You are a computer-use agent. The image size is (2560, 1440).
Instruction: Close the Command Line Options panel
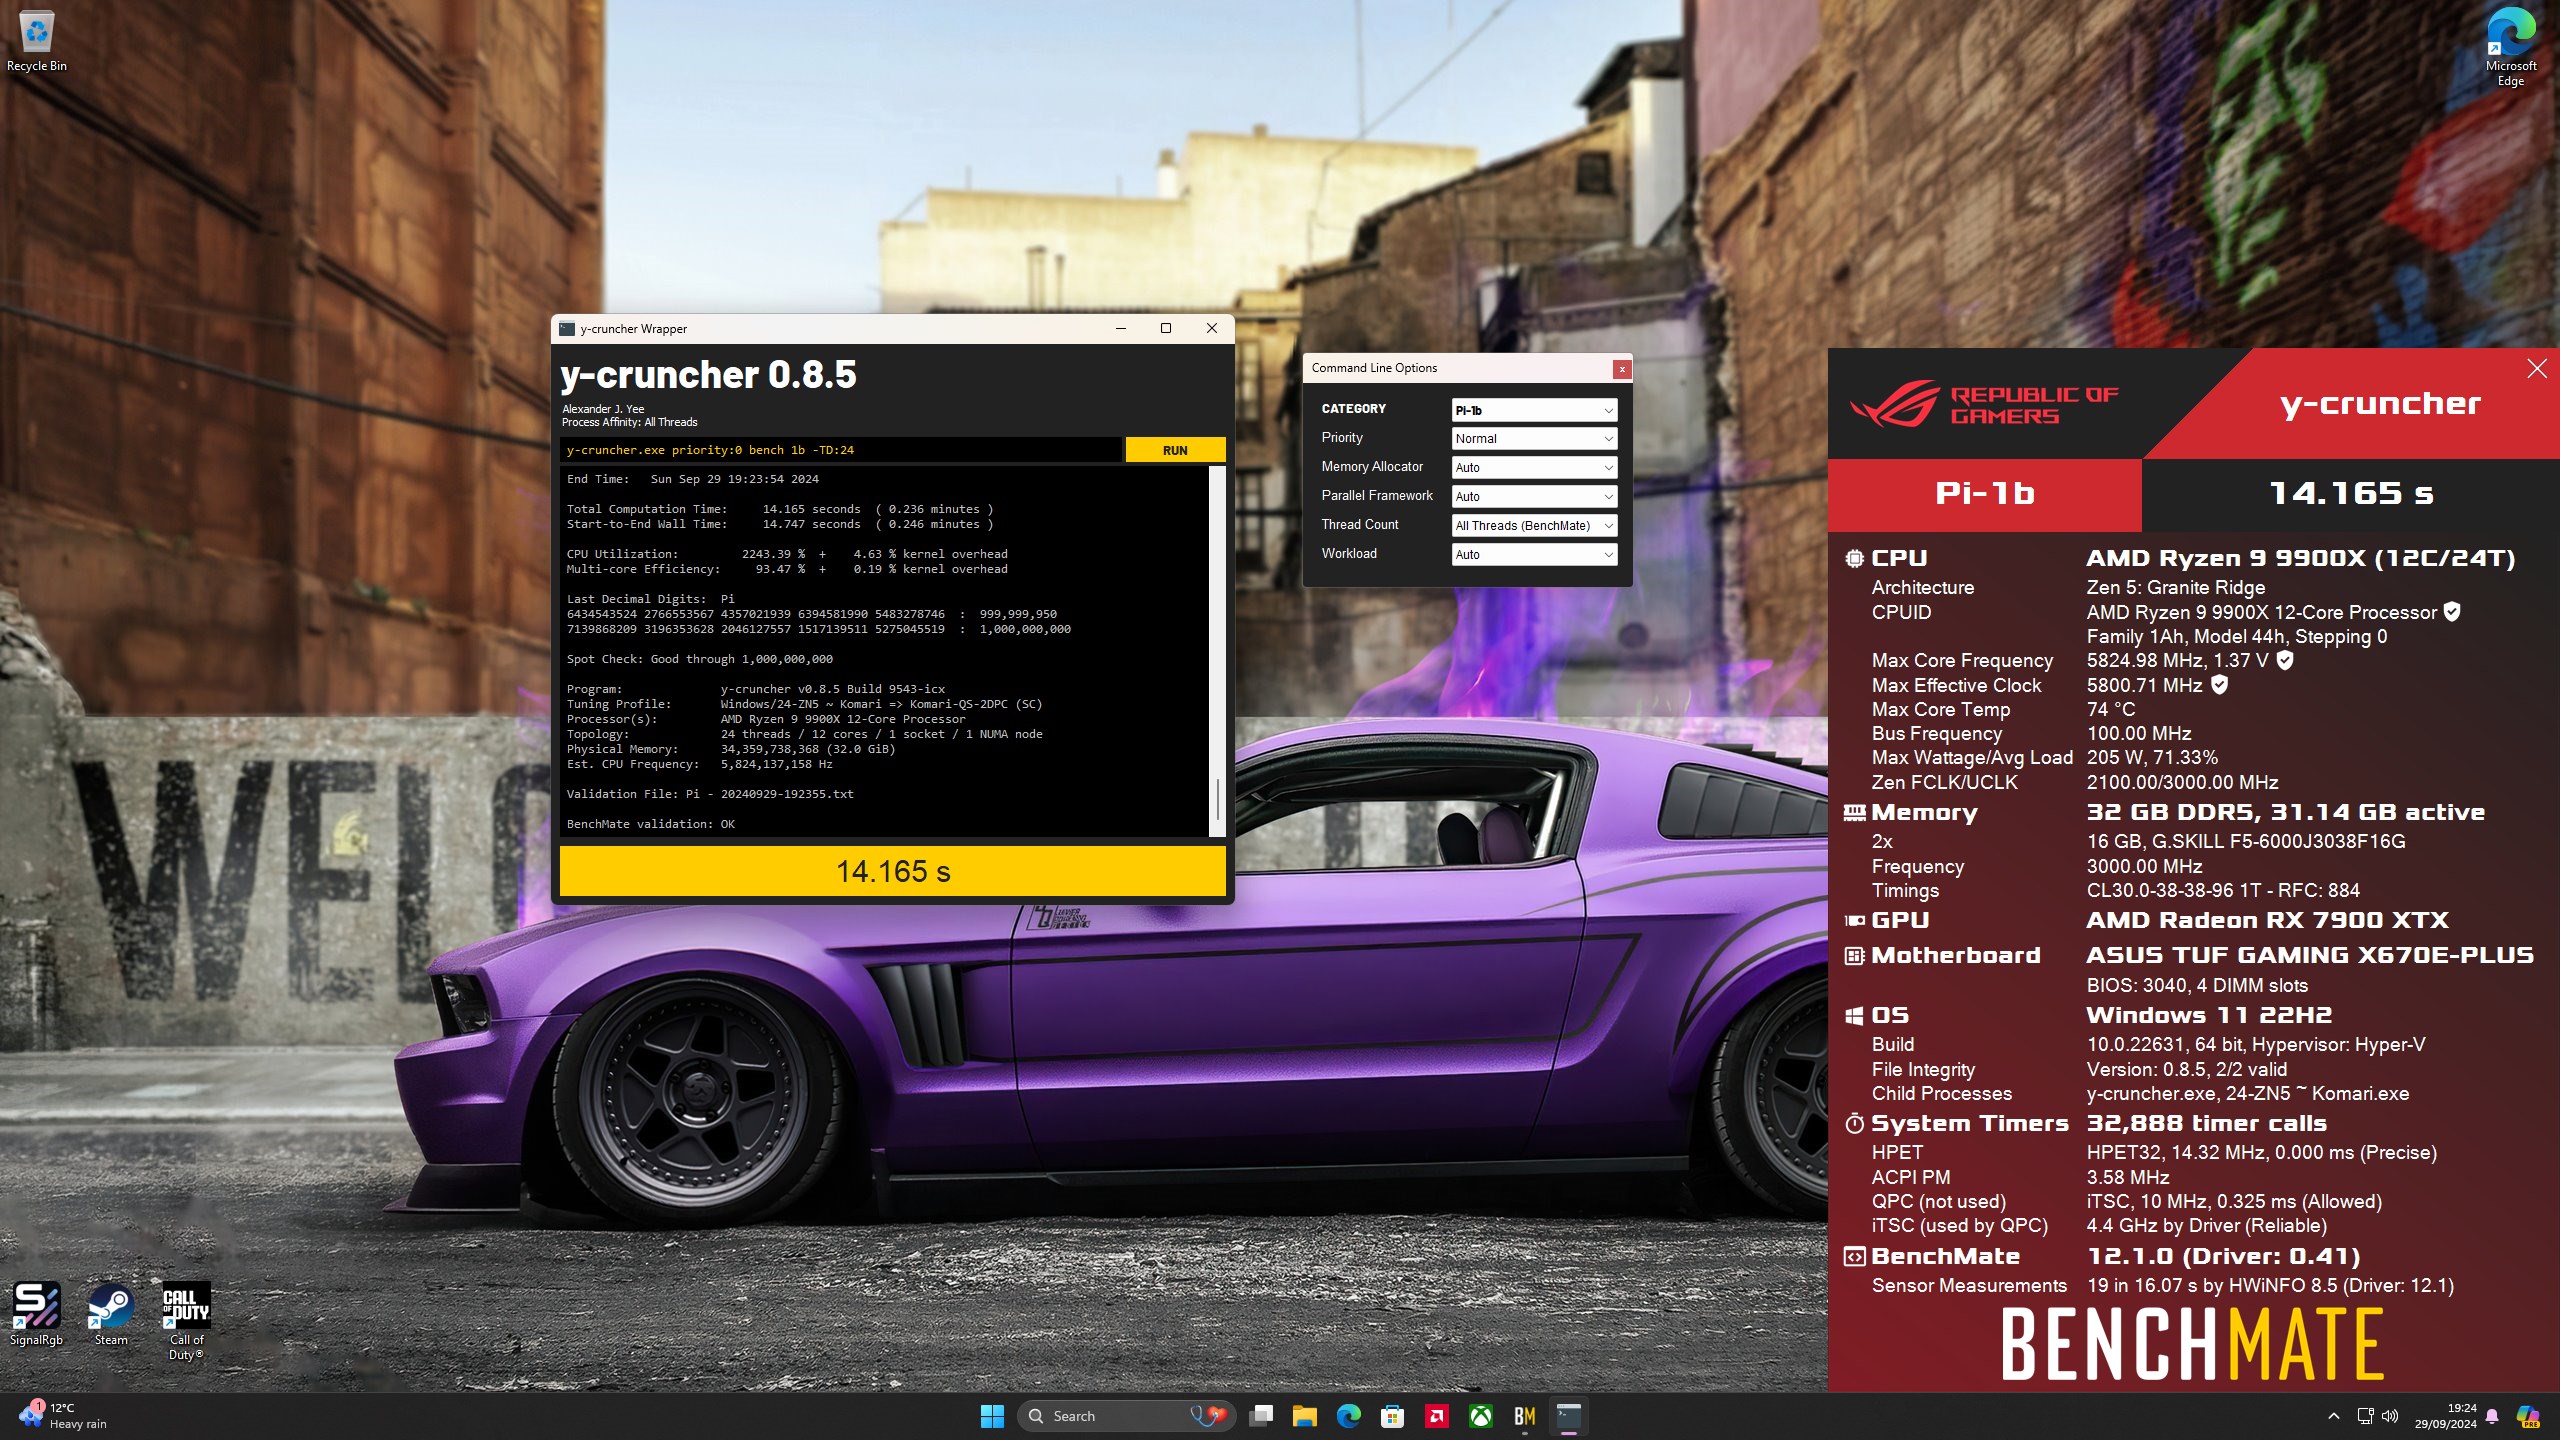(x=1622, y=369)
